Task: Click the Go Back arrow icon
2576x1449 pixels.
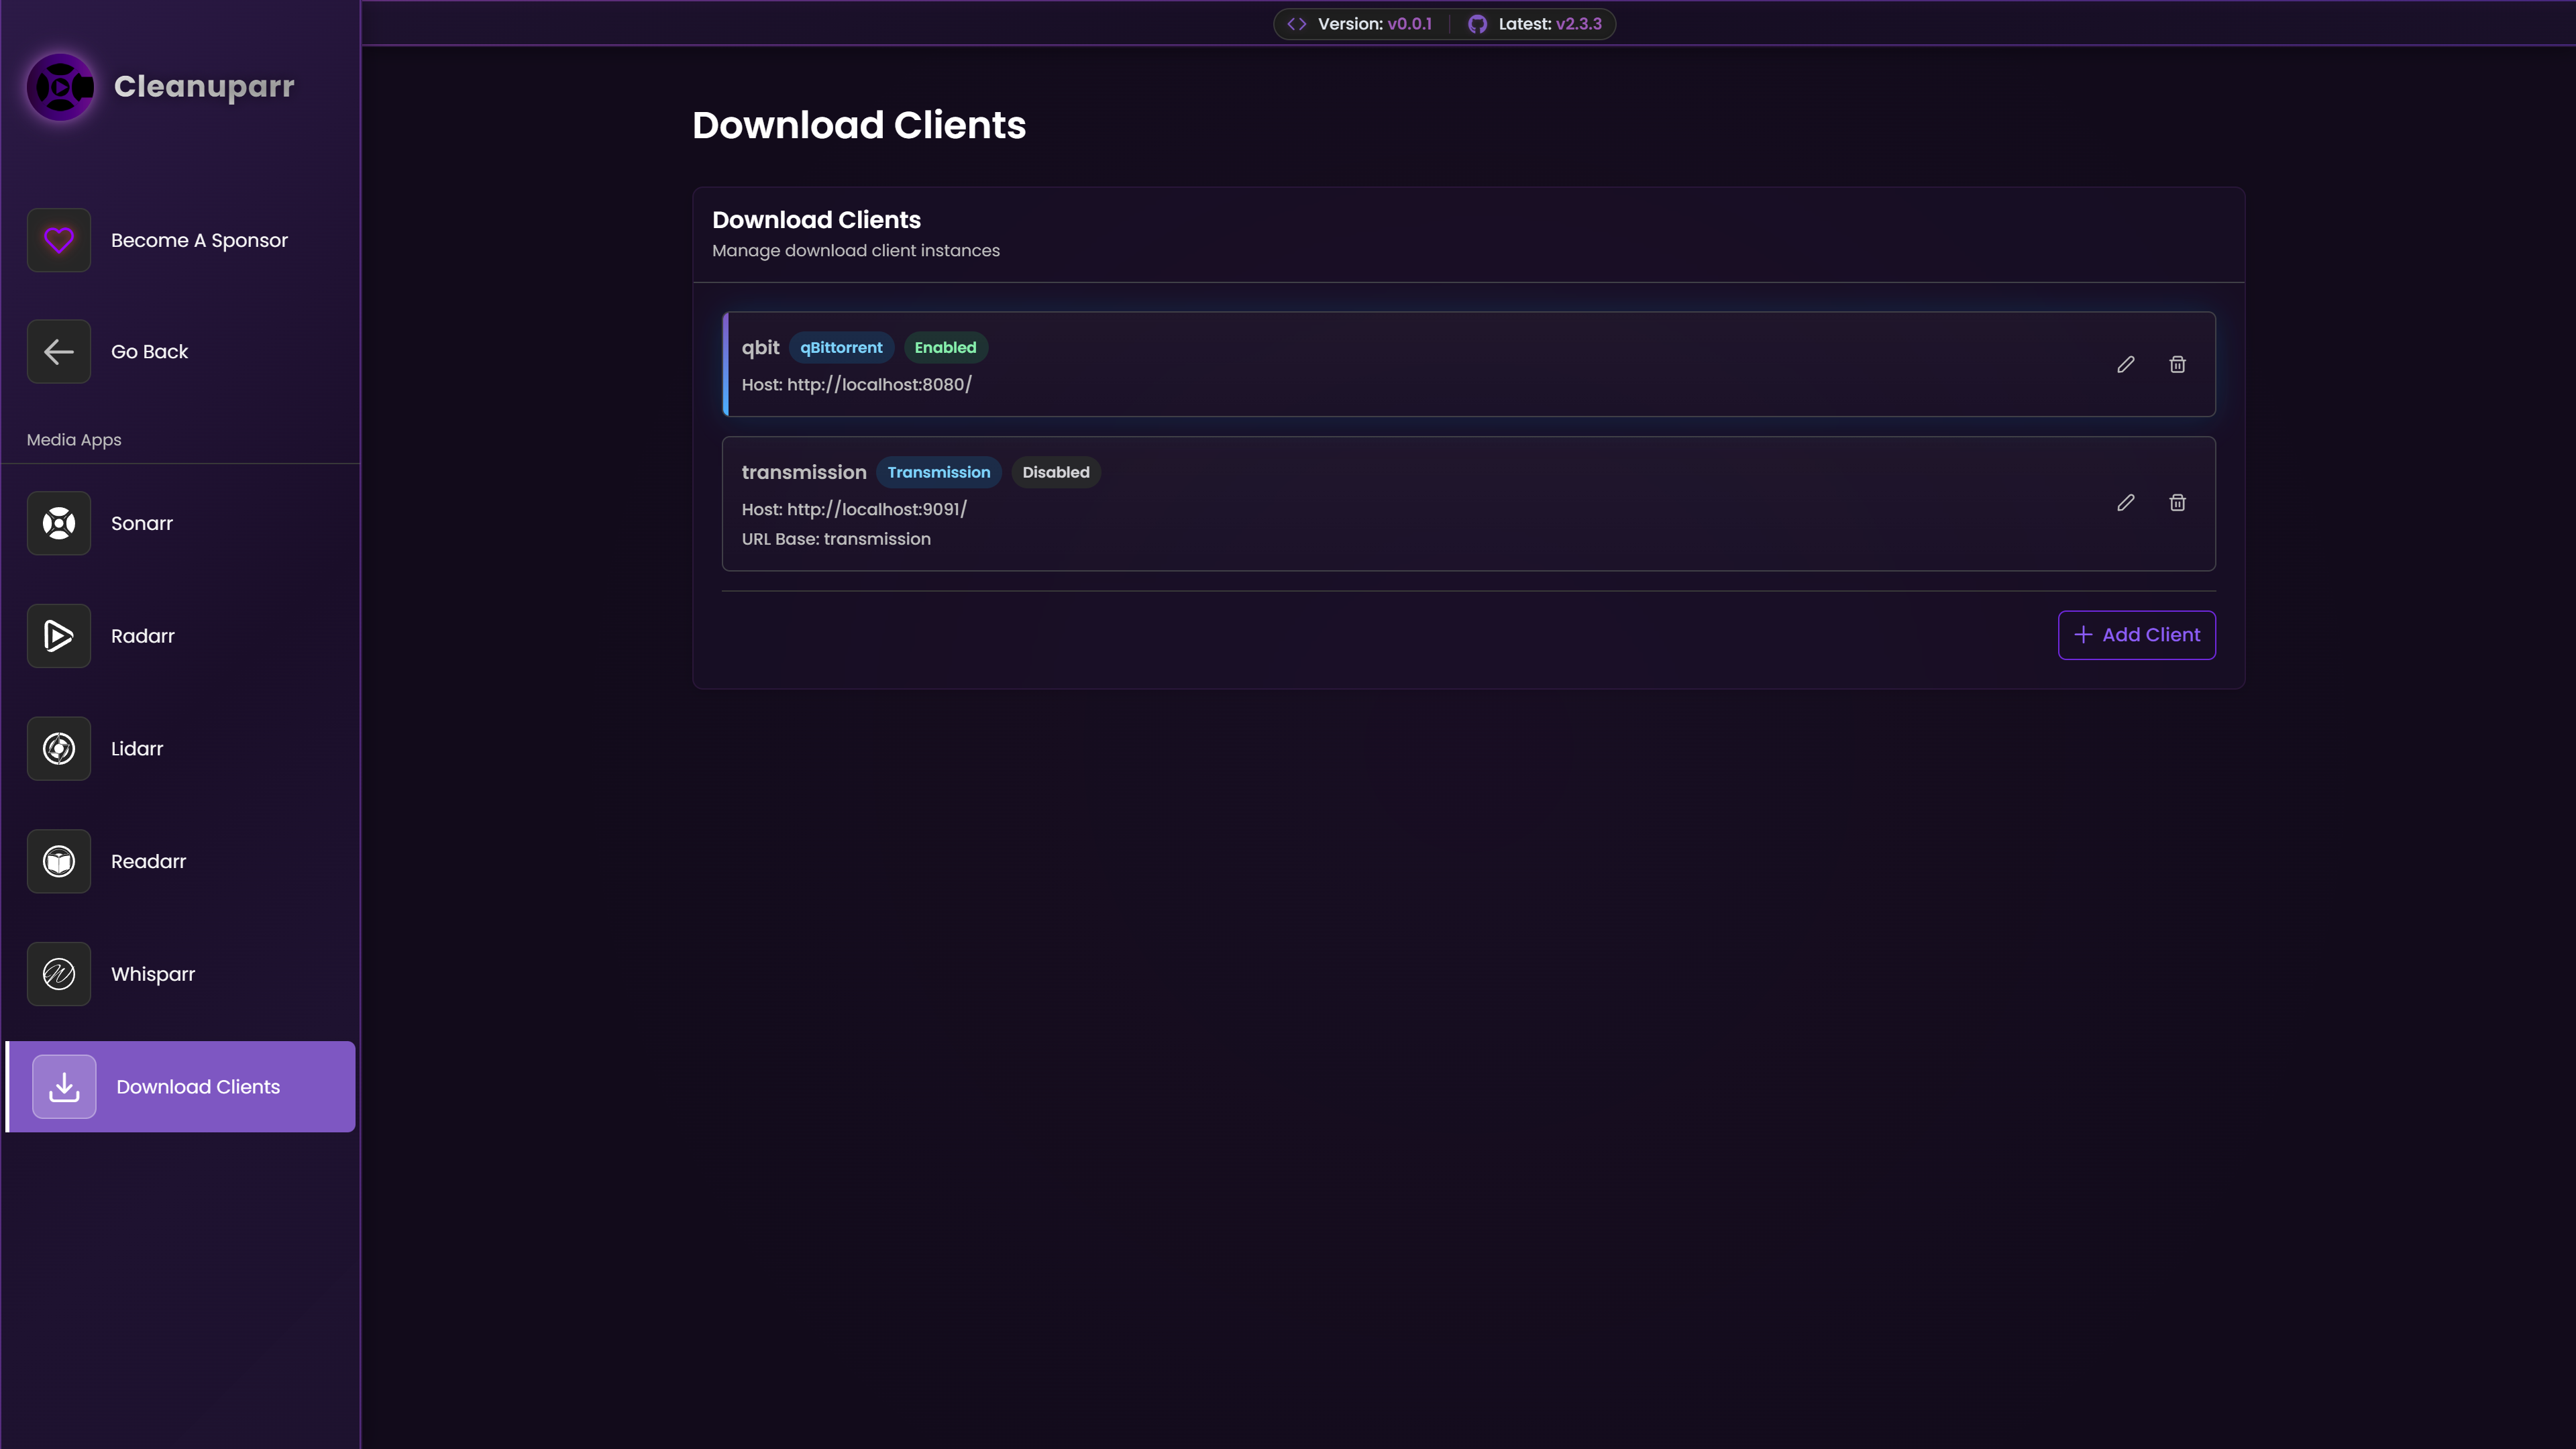Action: 59,351
